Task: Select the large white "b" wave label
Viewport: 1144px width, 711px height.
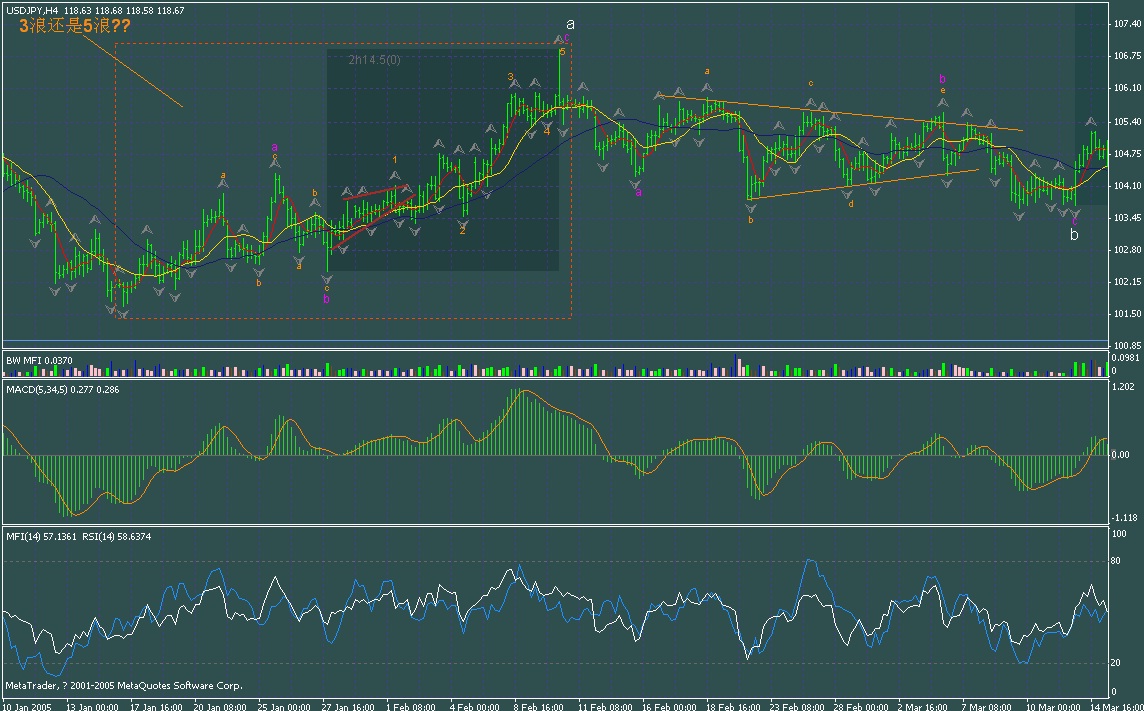Action: (x=1074, y=235)
